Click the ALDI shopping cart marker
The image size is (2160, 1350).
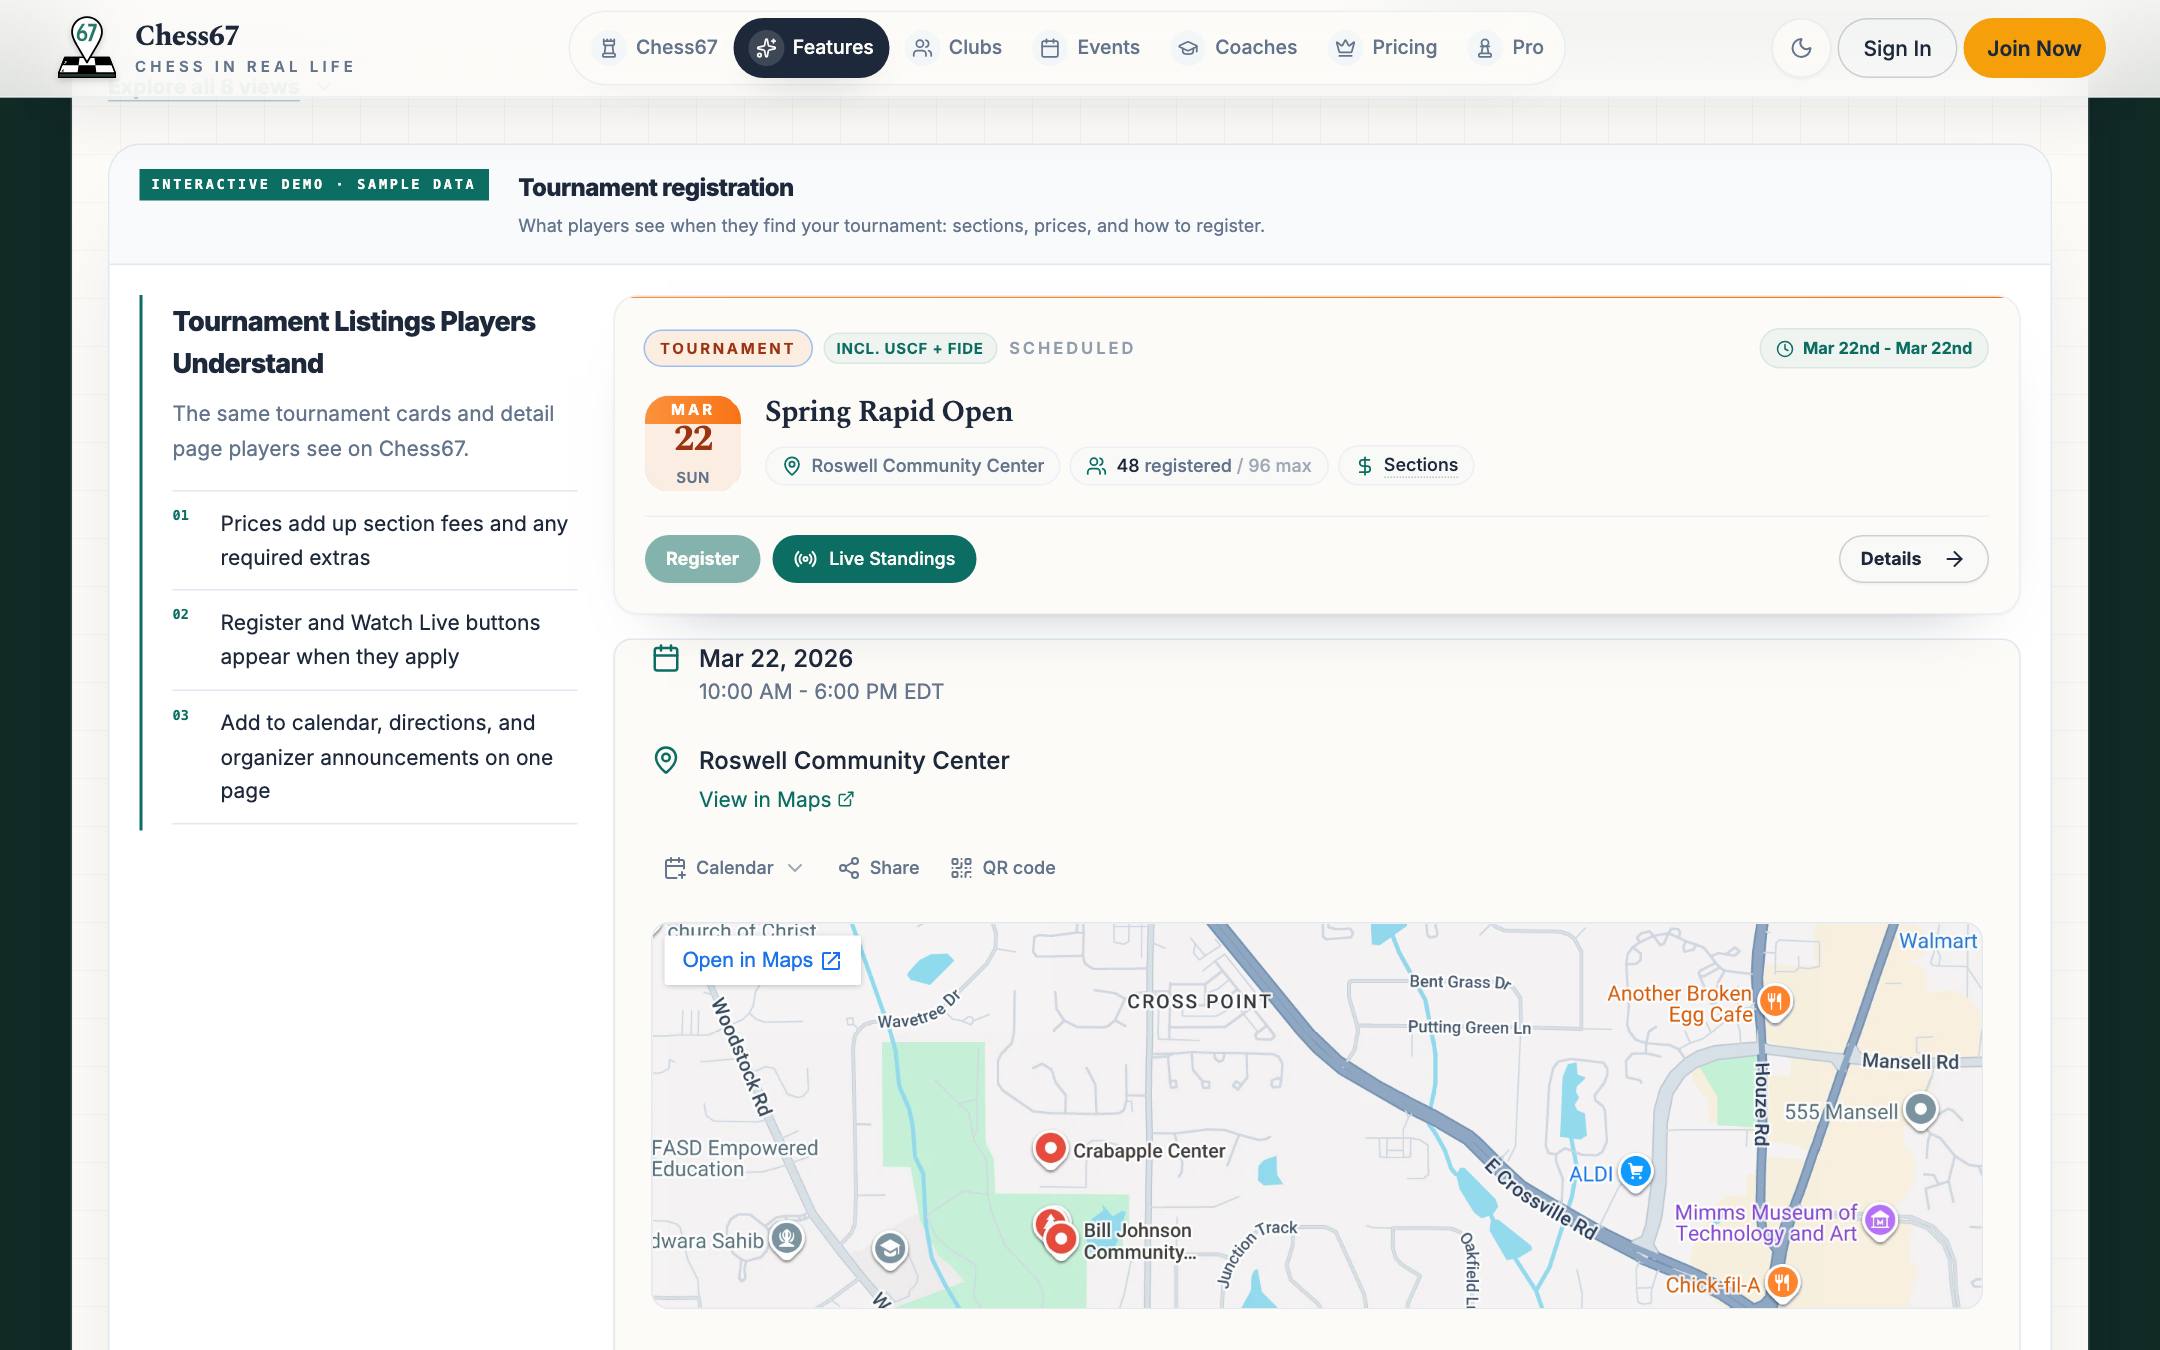pos(1635,1171)
